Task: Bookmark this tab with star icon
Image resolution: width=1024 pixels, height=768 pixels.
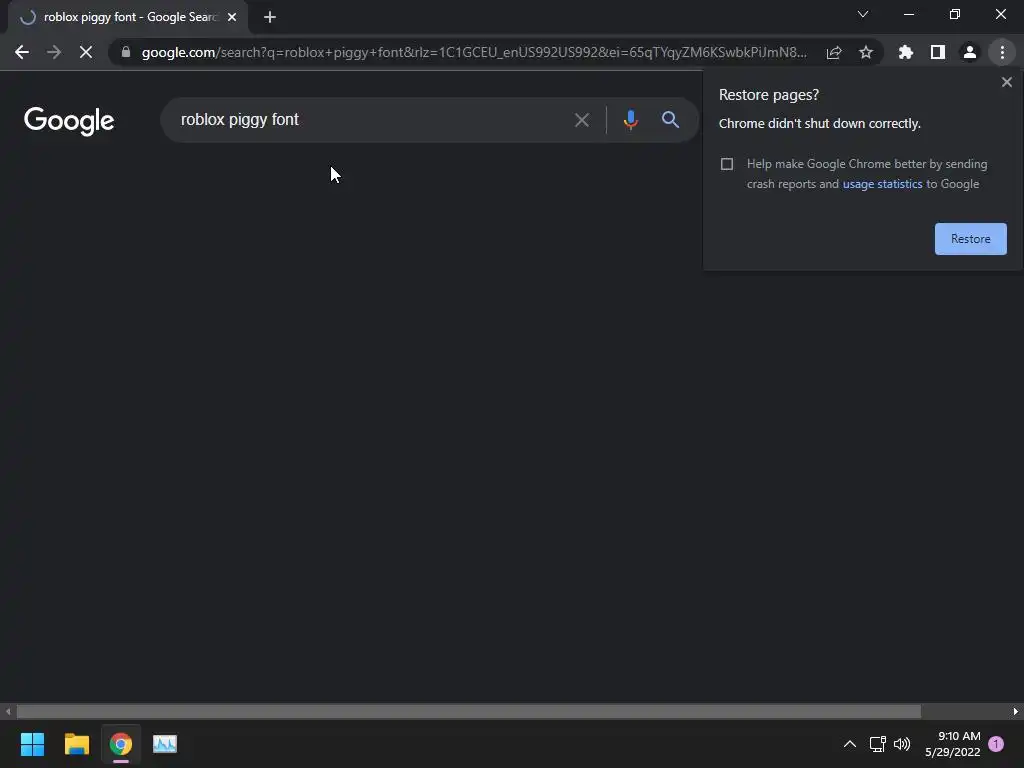Action: [x=866, y=52]
